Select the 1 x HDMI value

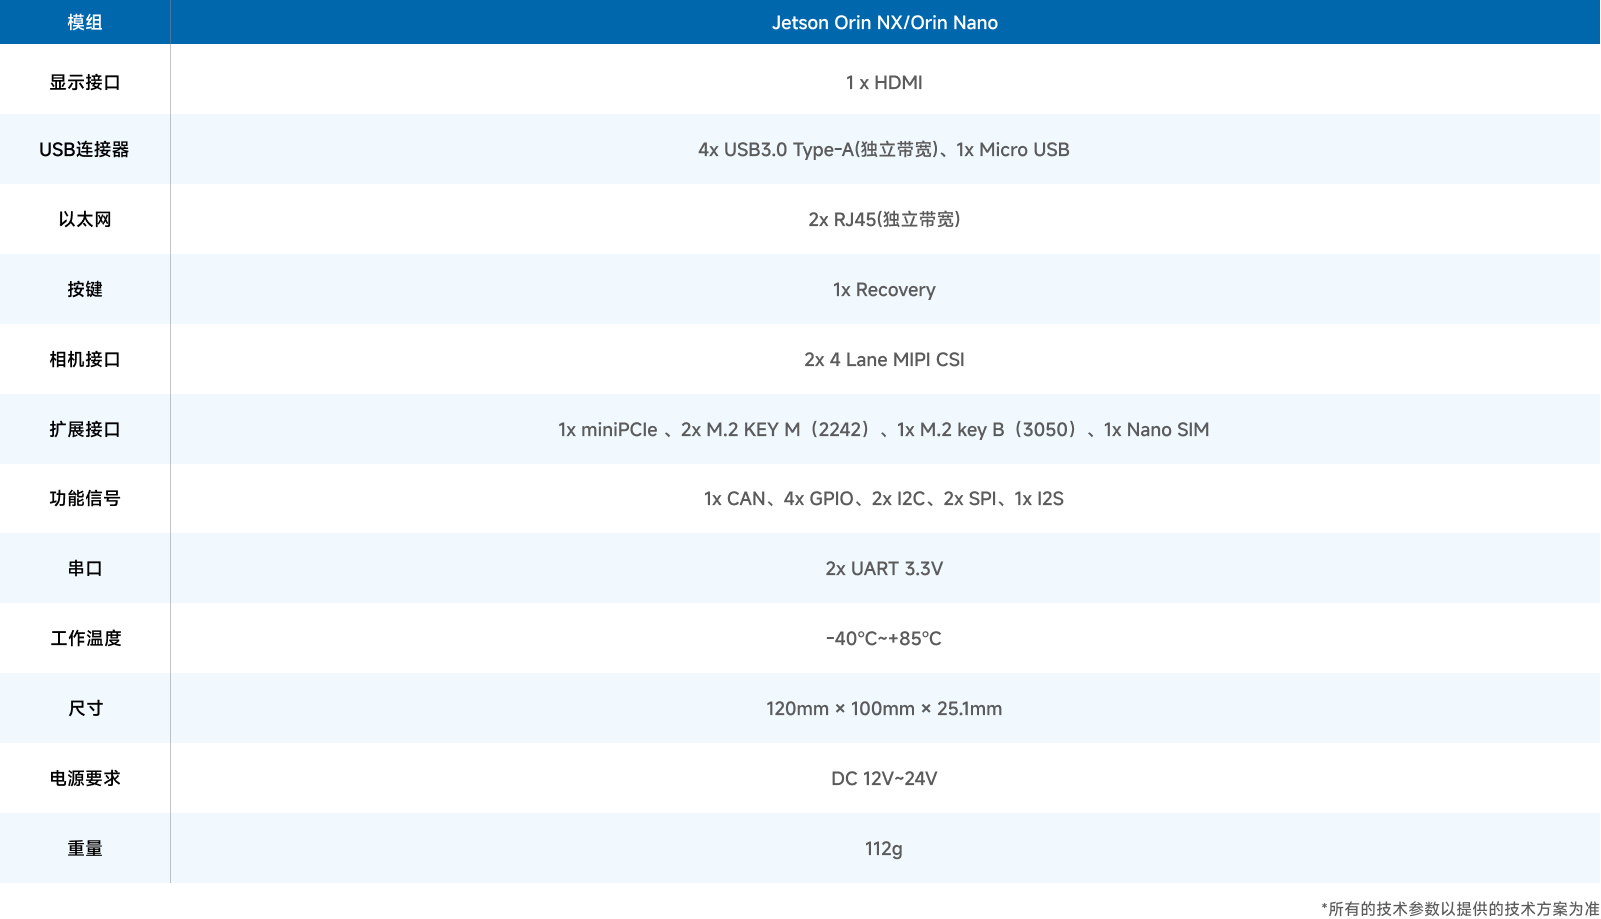(x=885, y=82)
